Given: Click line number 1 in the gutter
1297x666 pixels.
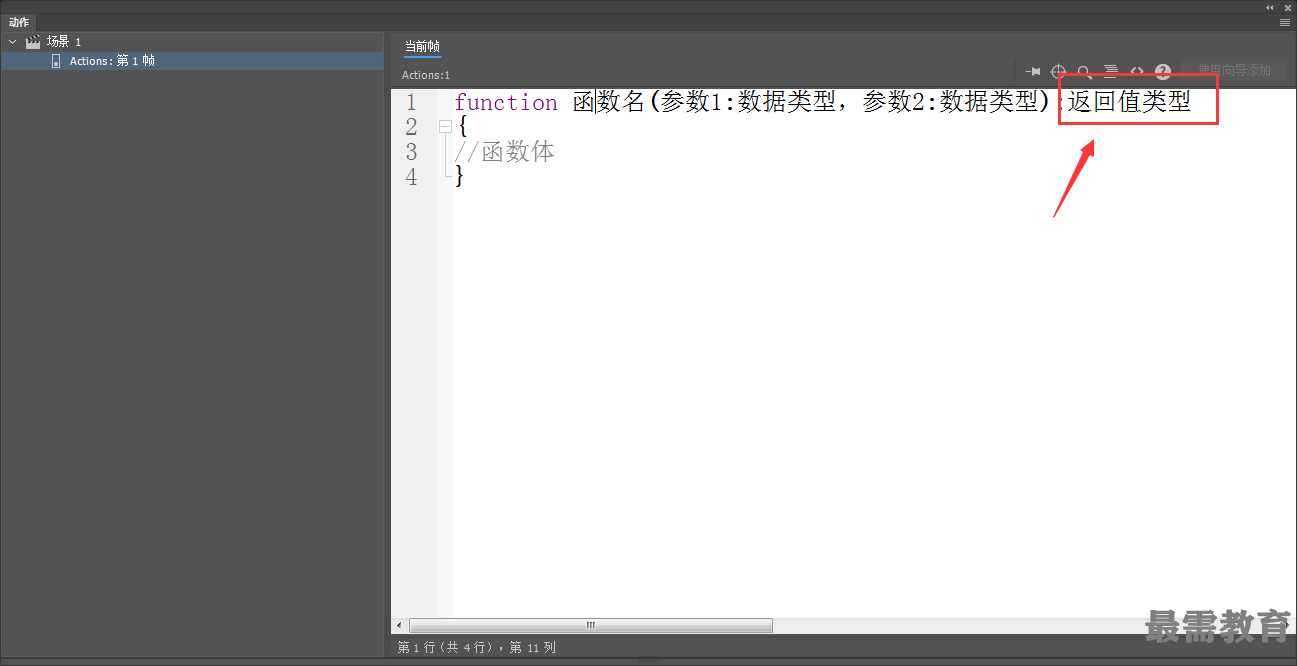Looking at the screenshot, I should coord(411,102).
